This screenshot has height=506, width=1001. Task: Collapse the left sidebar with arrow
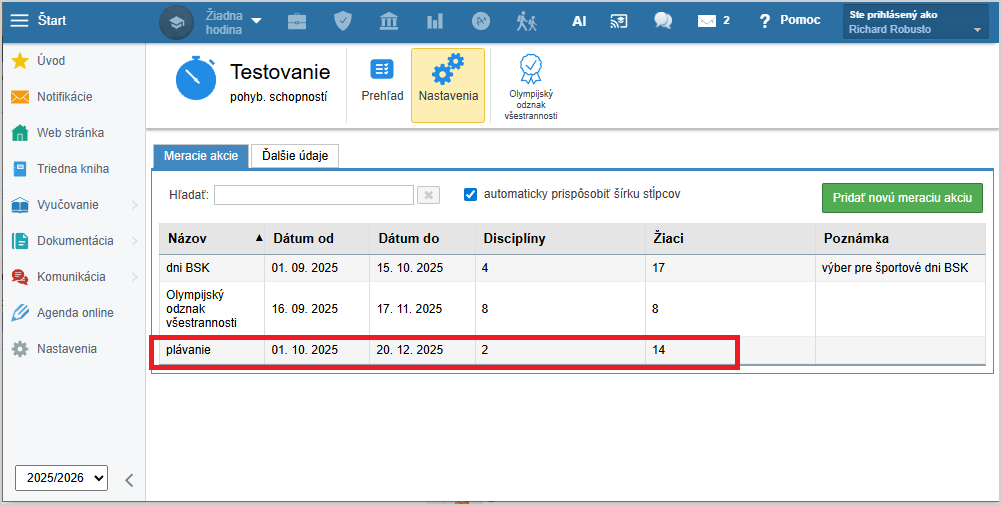point(129,480)
